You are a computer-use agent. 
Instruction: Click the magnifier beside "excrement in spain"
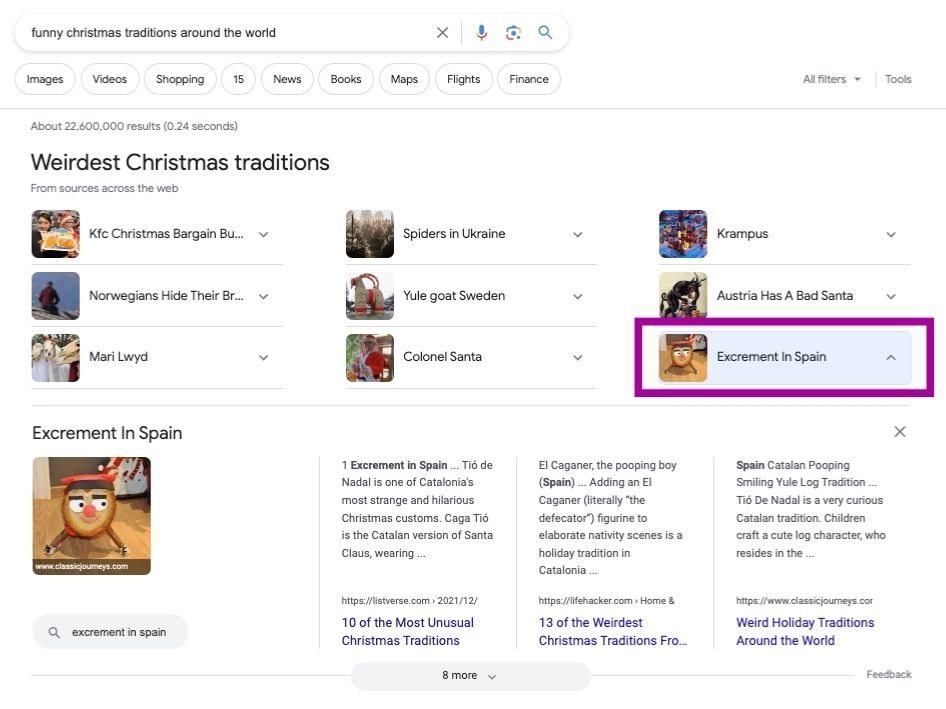pos(55,631)
